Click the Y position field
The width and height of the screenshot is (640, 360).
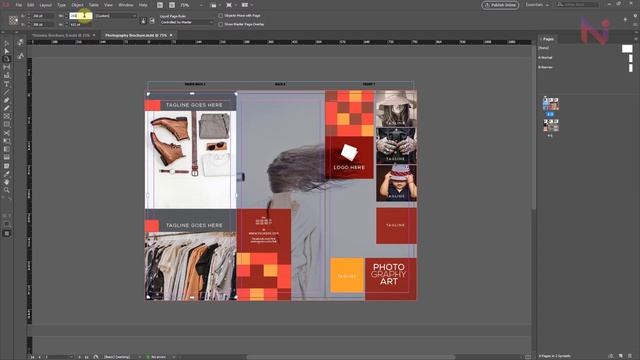pyautogui.click(x=43, y=24)
